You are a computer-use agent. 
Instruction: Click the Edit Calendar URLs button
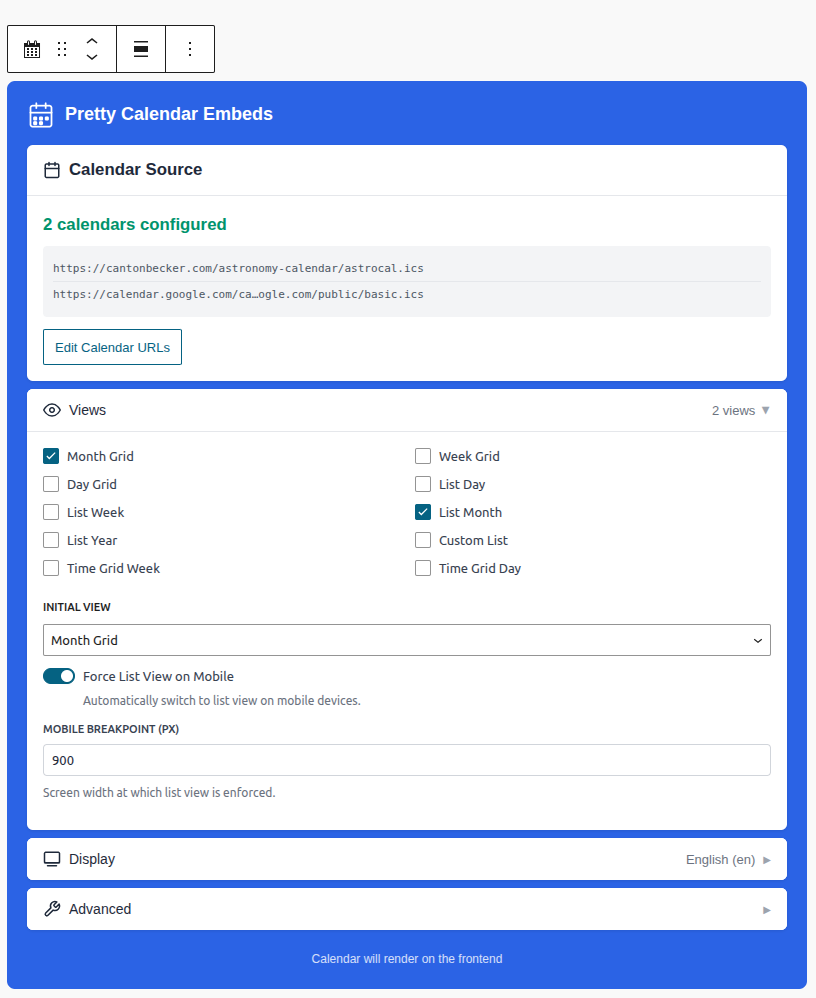112,347
